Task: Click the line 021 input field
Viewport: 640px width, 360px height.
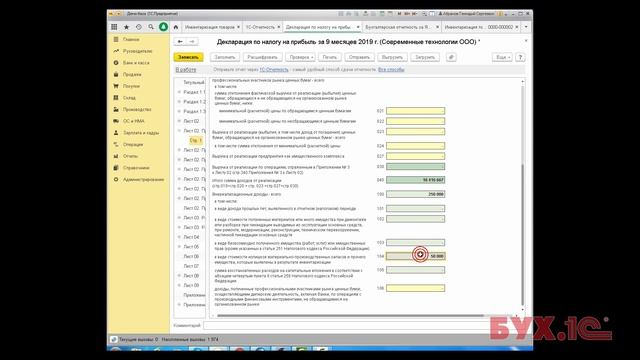Action: pyautogui.click(x=416, y=111)
